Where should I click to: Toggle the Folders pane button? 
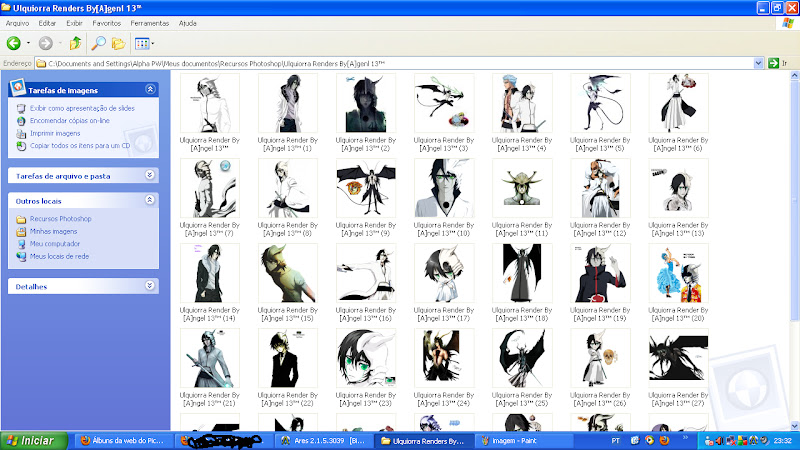click(118, 43)
